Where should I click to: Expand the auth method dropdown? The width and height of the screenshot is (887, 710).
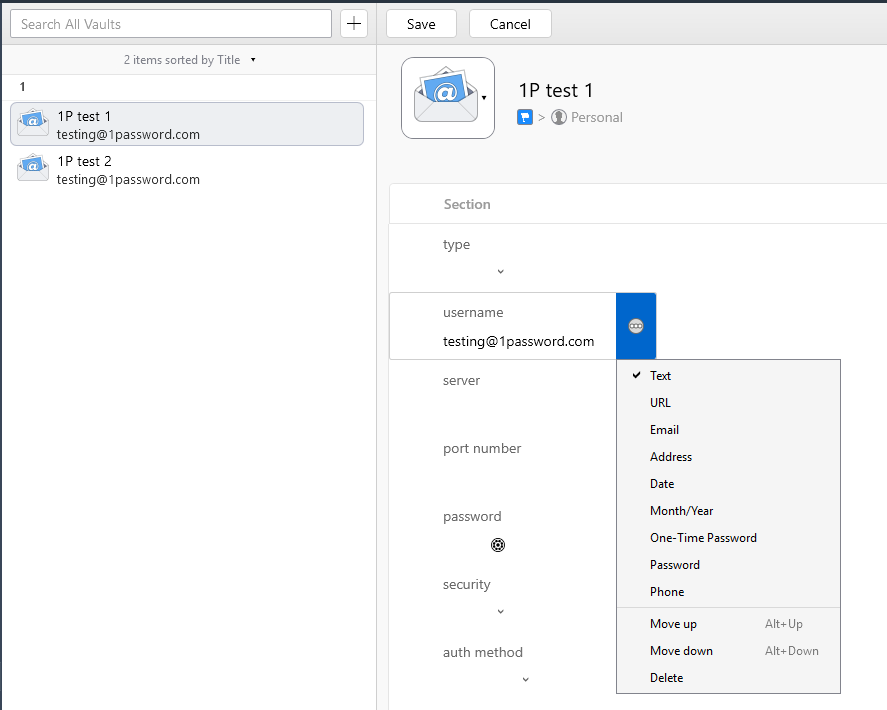tap(526, 679)
